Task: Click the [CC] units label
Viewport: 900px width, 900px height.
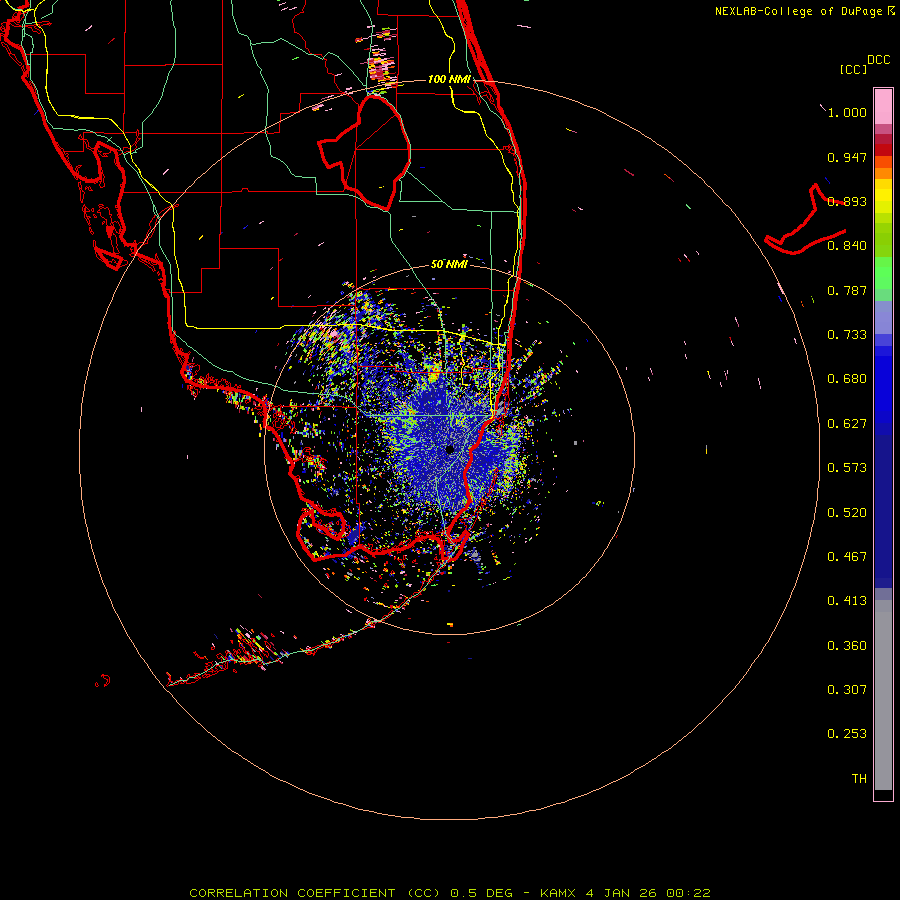Action: [x=853, y=69]
